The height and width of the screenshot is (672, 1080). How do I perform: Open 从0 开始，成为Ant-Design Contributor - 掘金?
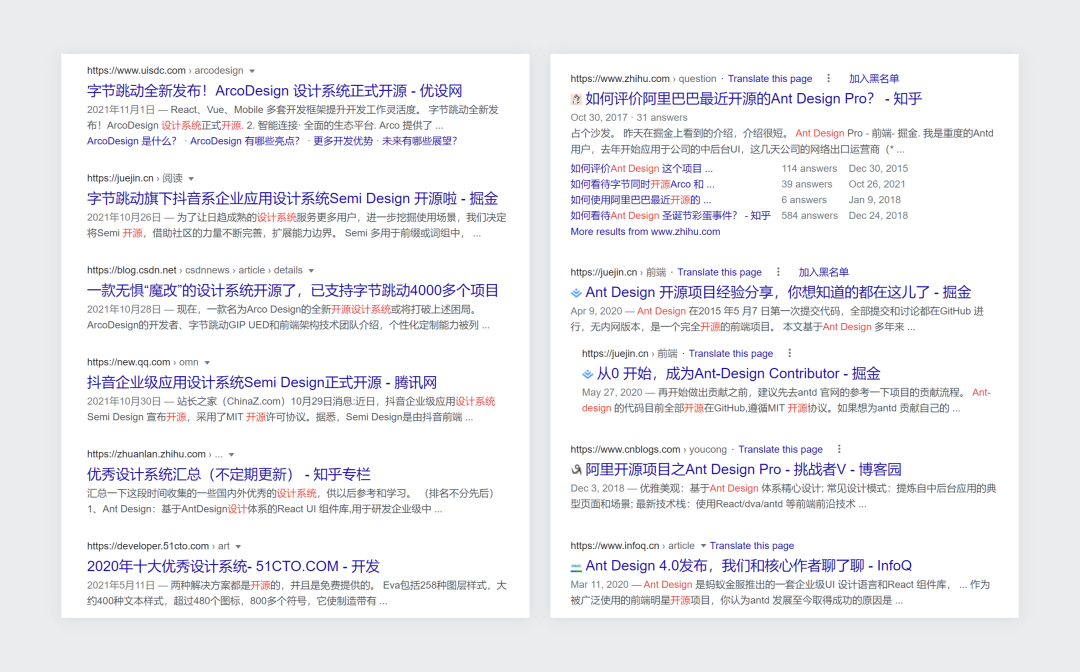point(738,373)
